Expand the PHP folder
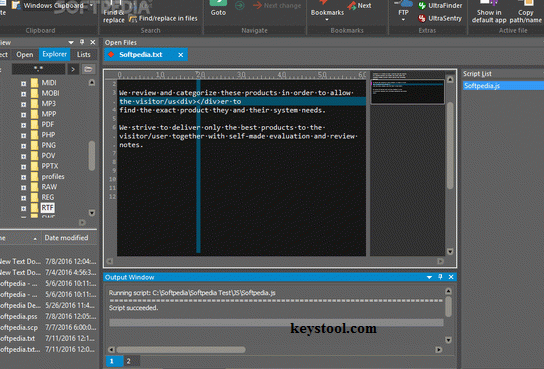 [23, 135]
